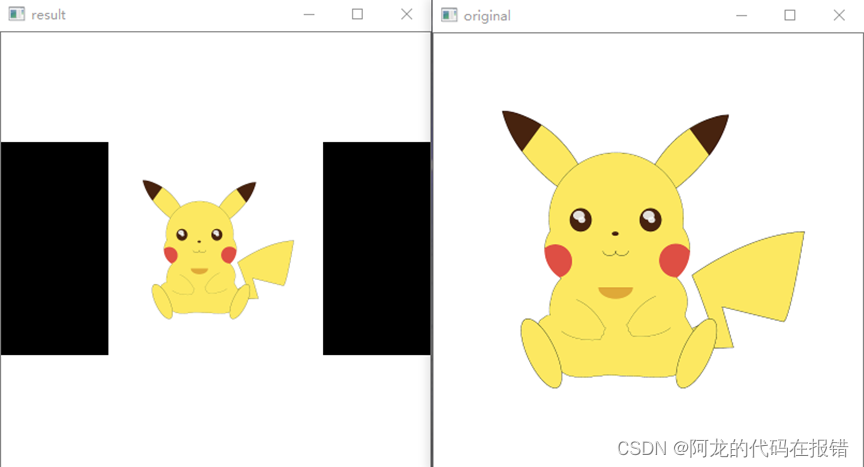
Task: Click the original window app icon
Action: [449, 15]
